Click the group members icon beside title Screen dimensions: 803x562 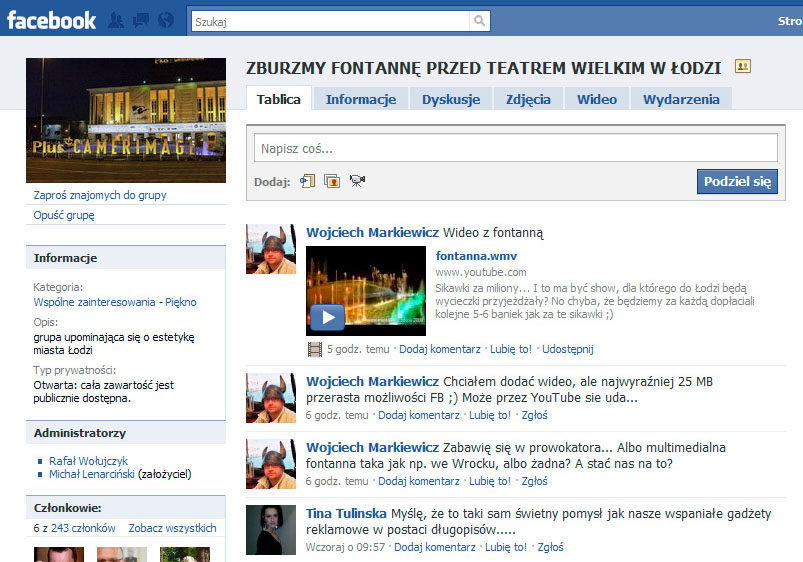[743, 66]
